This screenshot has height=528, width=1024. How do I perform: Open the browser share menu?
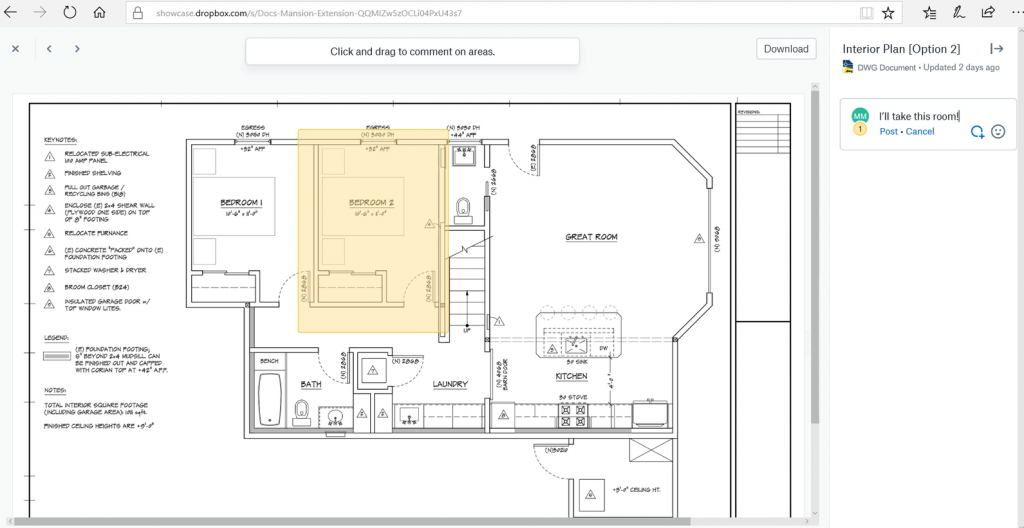(987, 13)
